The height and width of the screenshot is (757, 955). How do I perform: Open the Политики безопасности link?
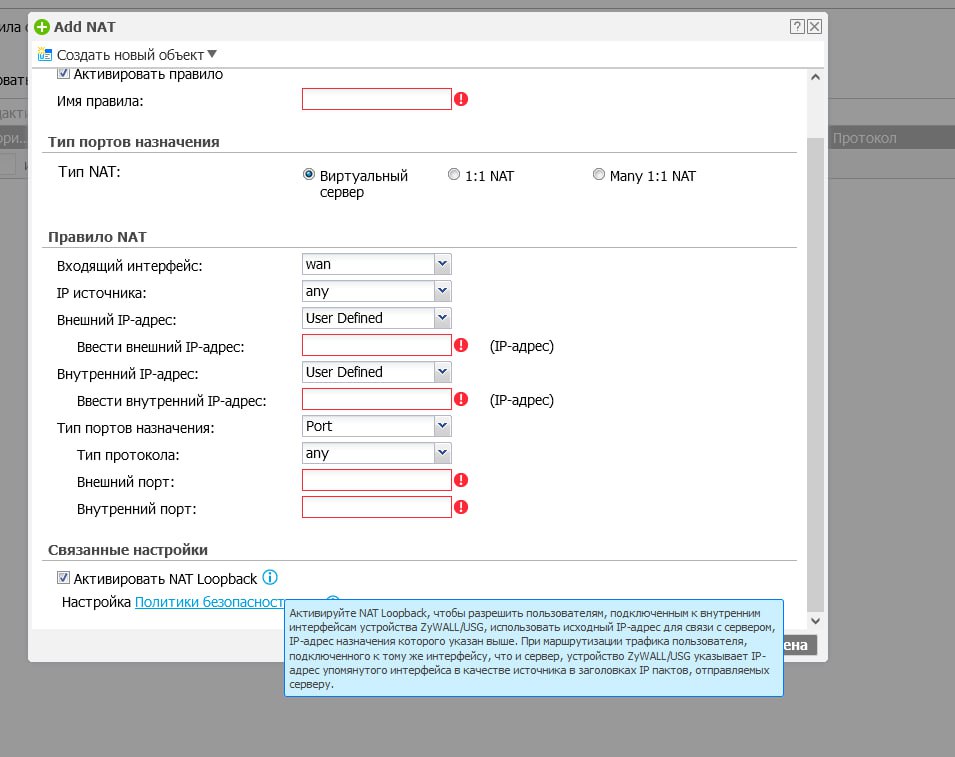coord(210,602)
